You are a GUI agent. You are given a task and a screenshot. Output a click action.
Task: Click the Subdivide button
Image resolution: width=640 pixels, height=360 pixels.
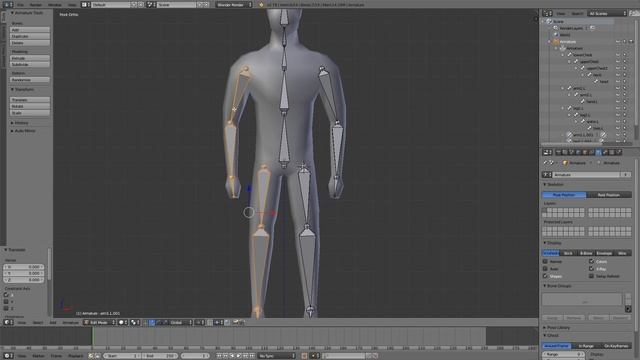tap(30, 64)
